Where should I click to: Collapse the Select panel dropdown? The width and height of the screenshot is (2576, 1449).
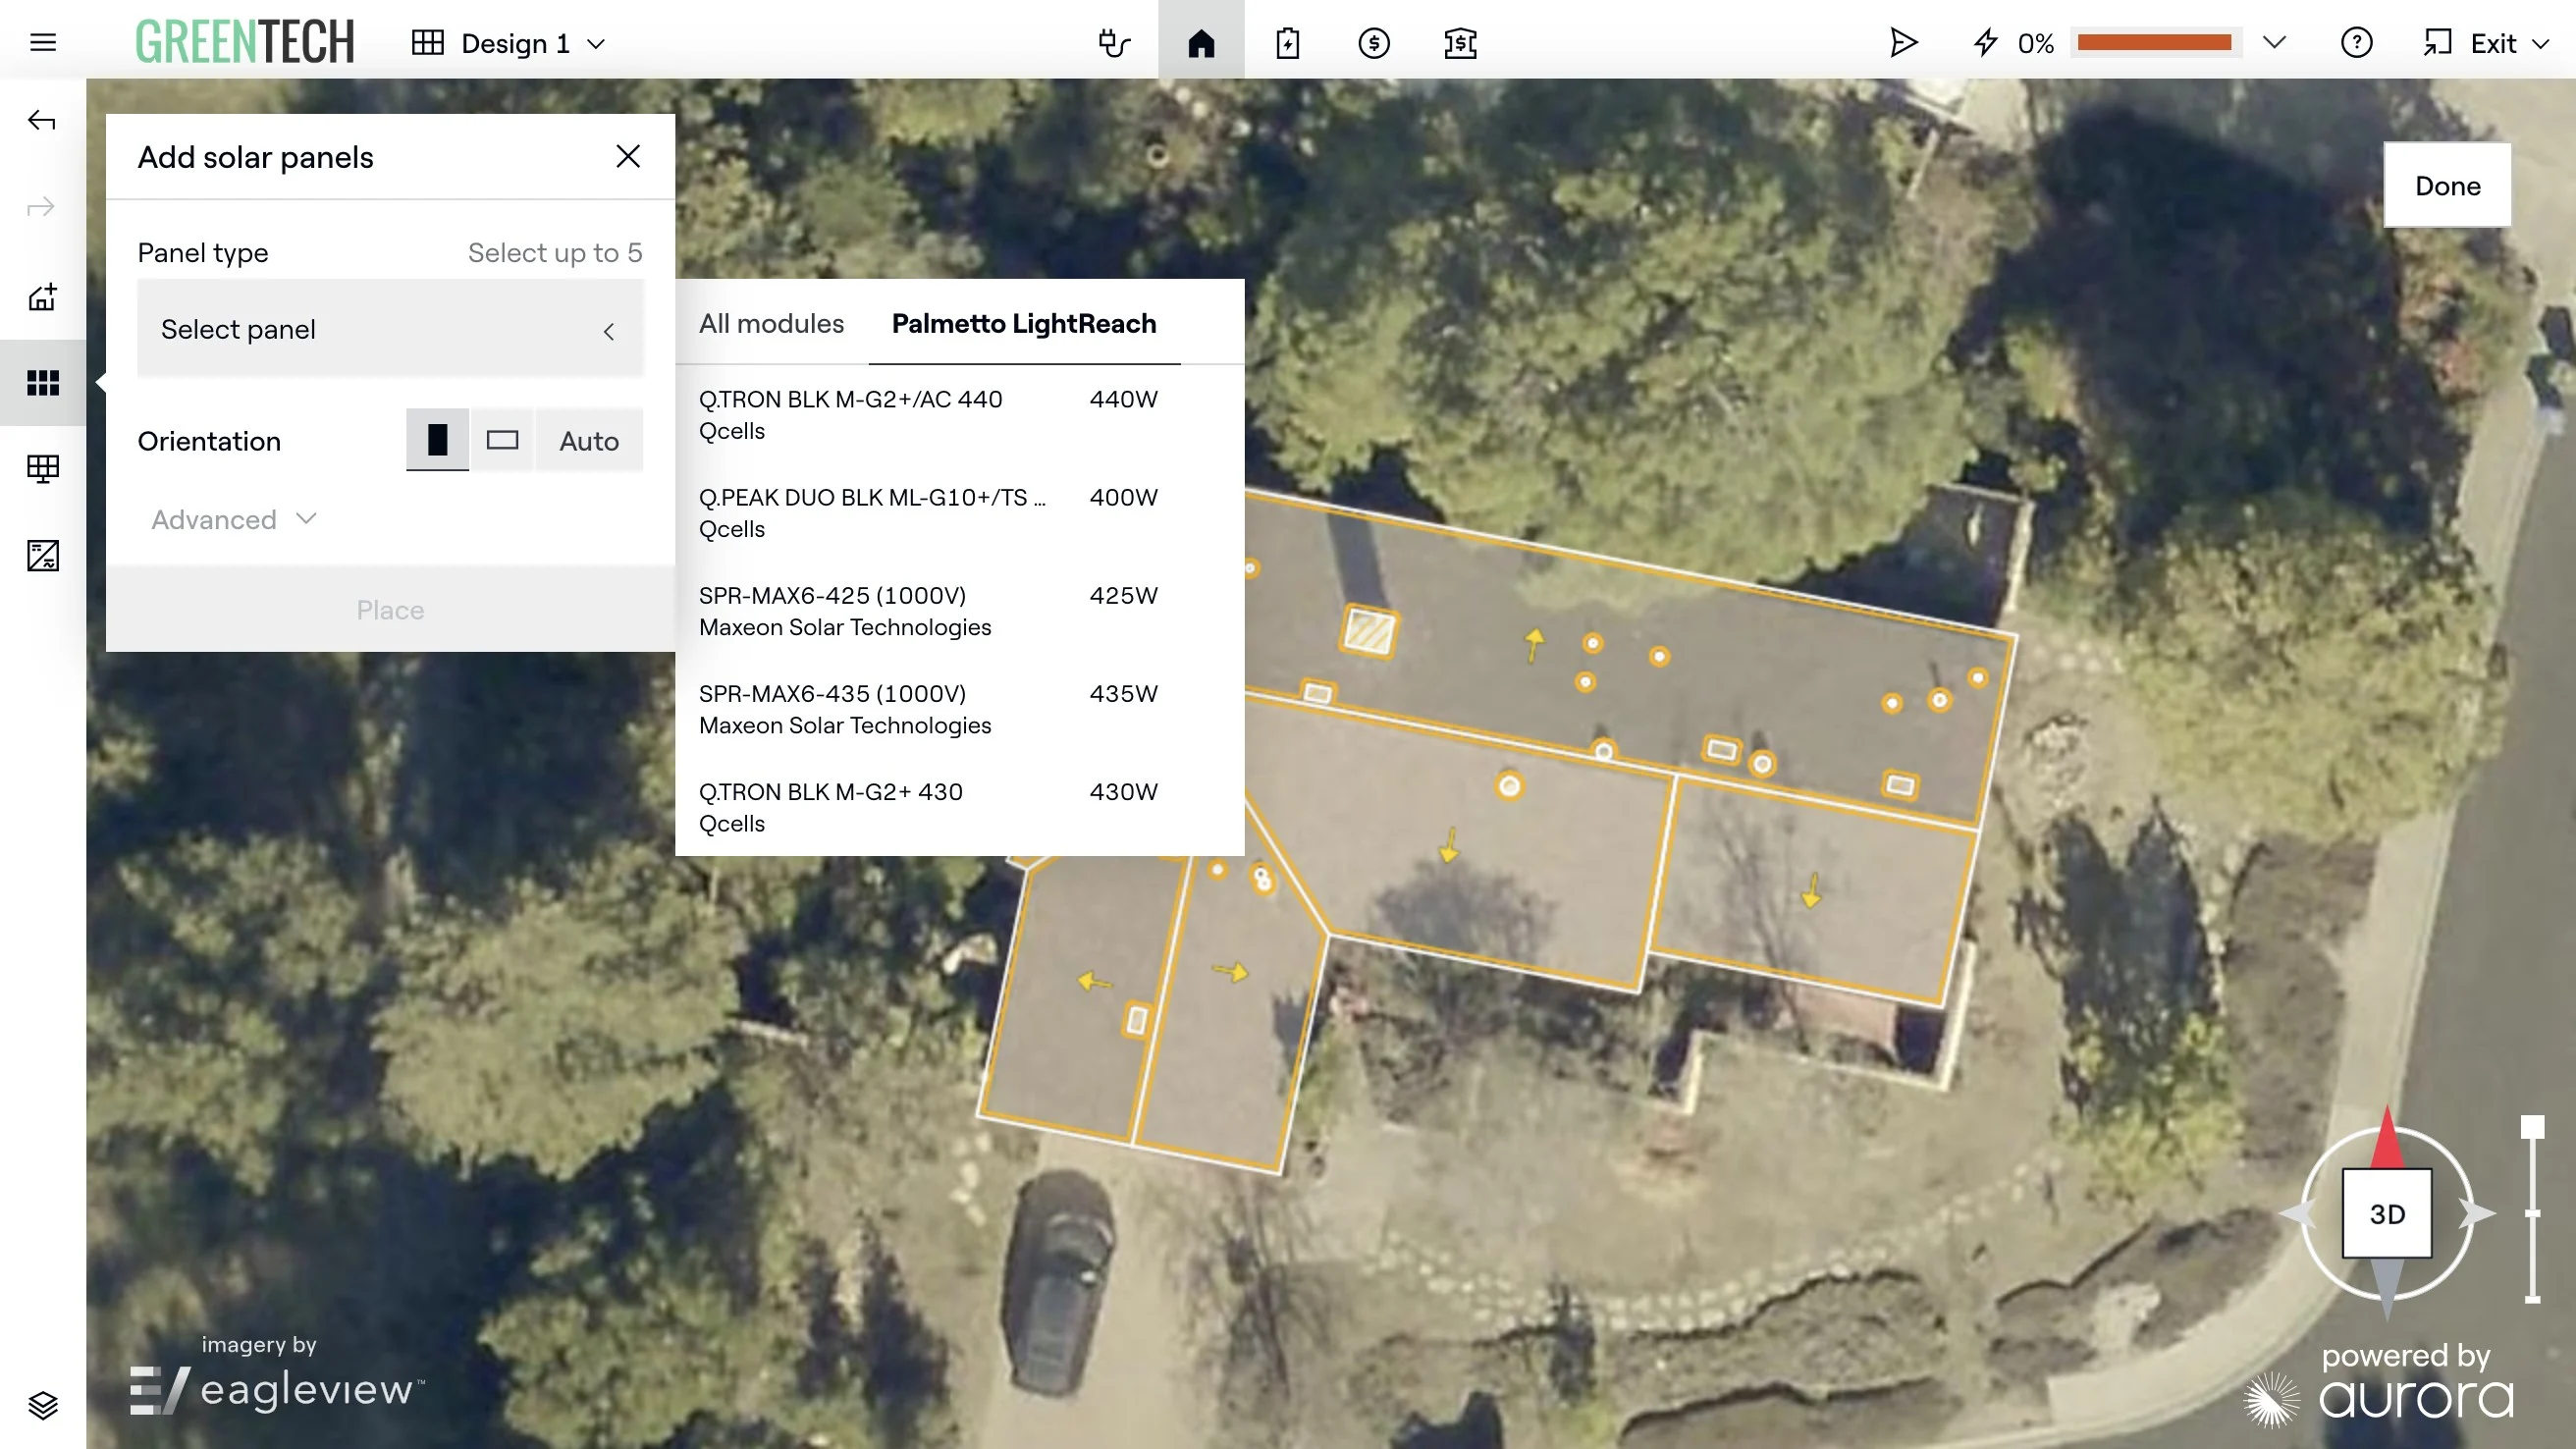[390, 329]
